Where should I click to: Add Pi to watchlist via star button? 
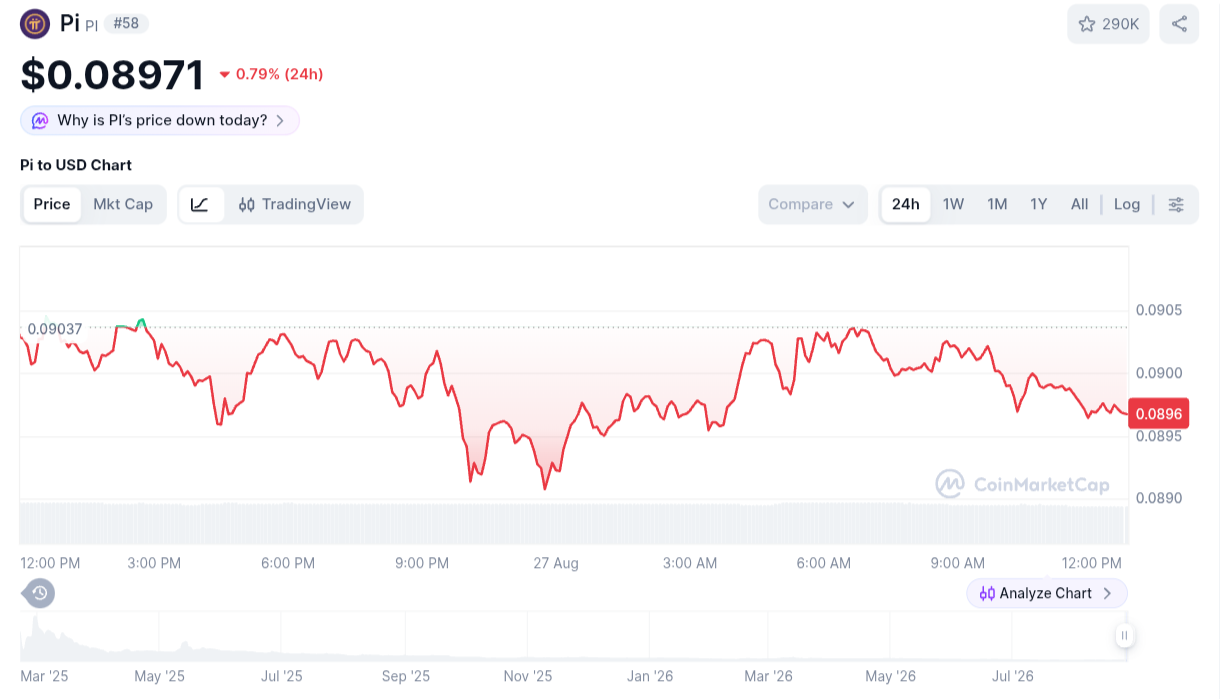coord(1108,24)
